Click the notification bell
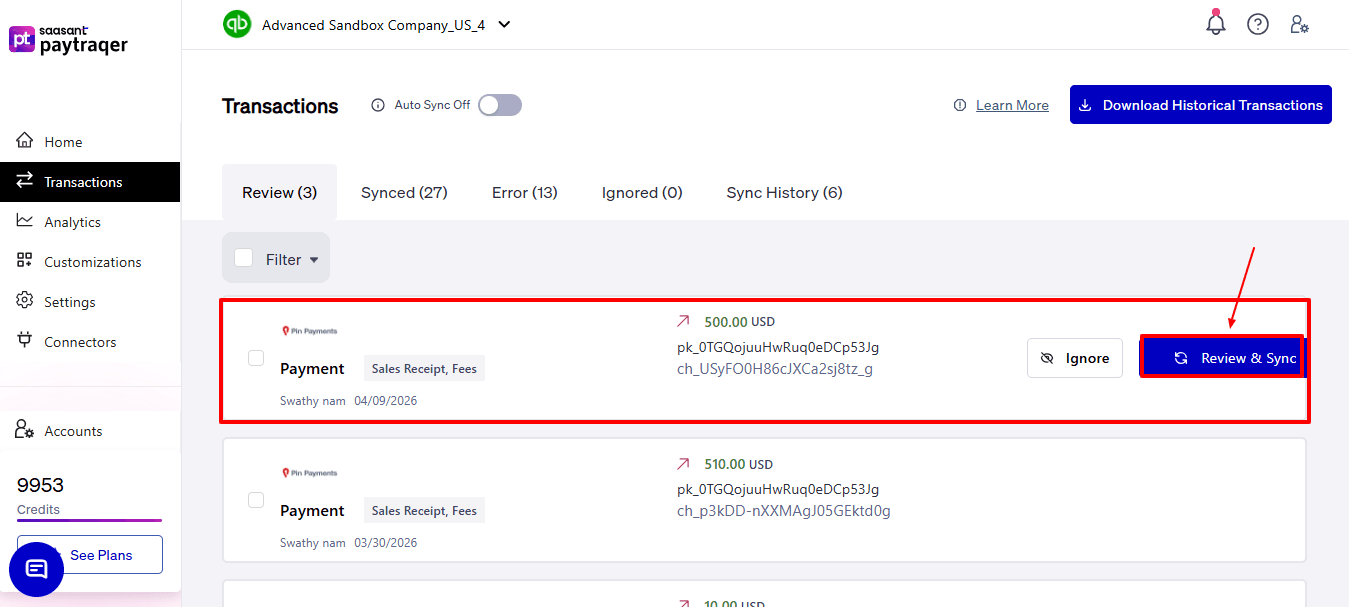This screenshot has height=607, width=1349. coord(1215,22)
